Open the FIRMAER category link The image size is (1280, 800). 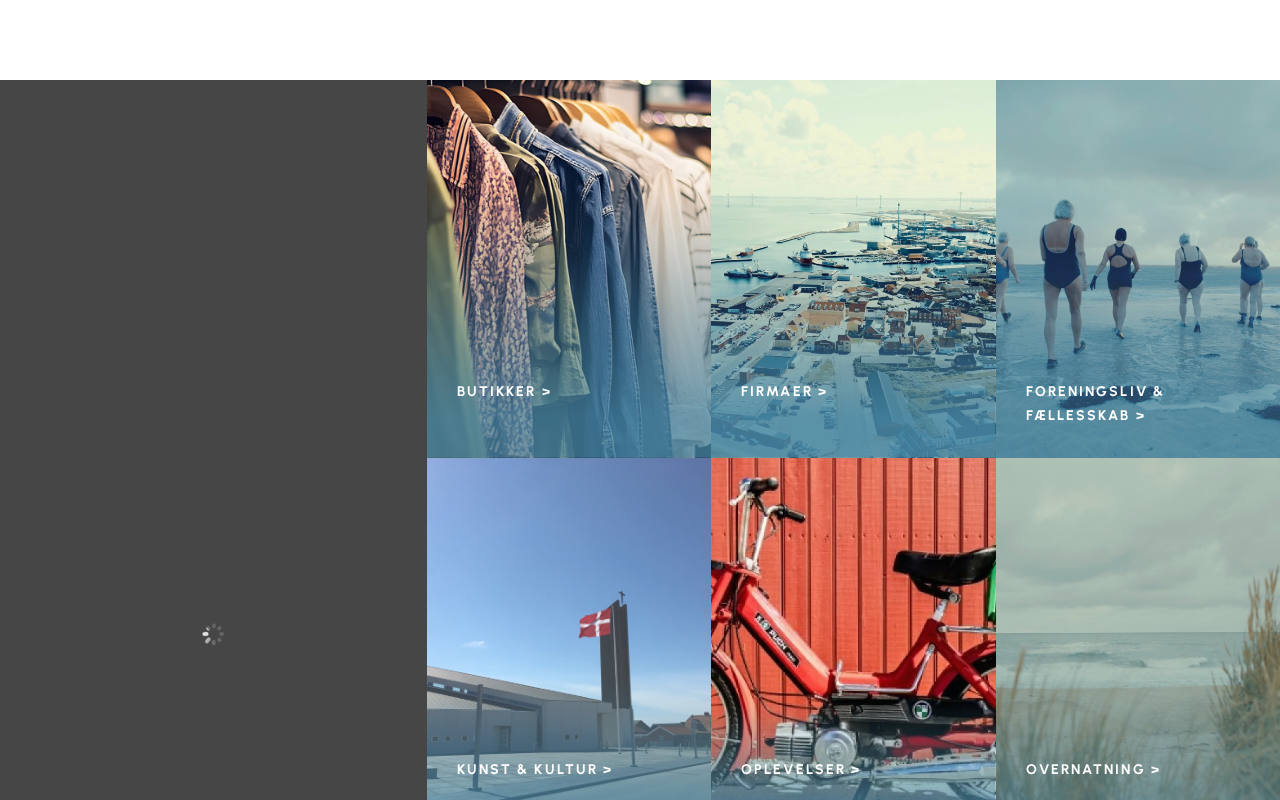tap(784, 391)
